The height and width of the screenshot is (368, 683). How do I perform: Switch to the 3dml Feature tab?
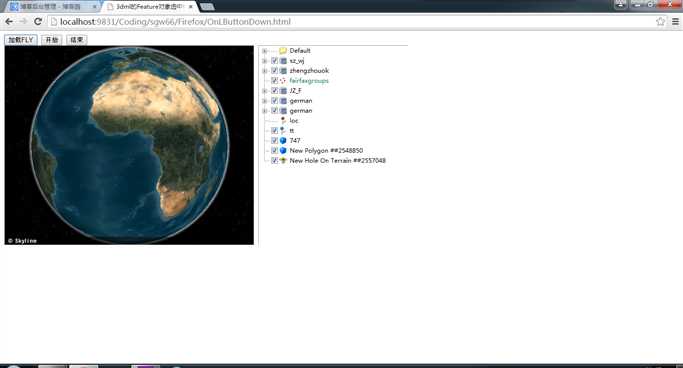pyautogui.click(x=149, y=7)
